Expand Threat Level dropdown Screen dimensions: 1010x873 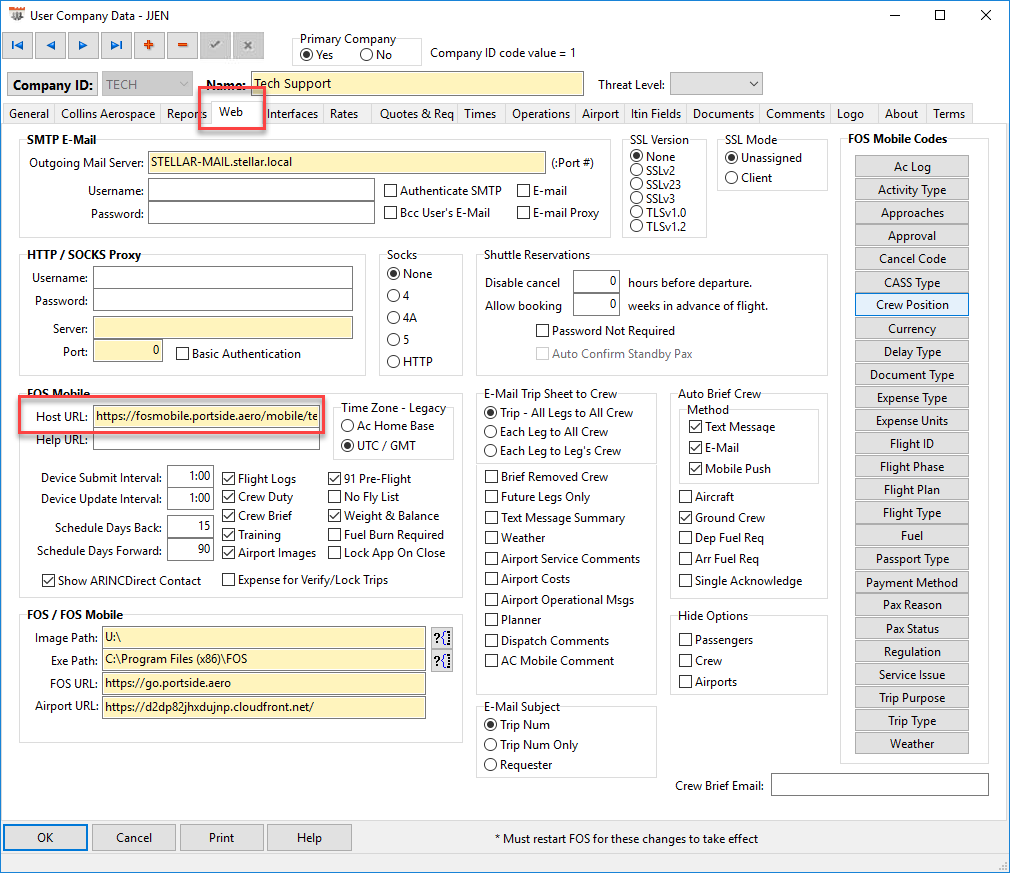[x=716, y=84]
